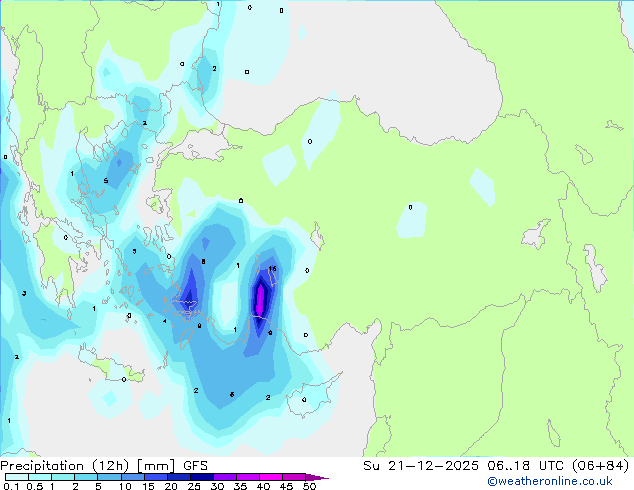Select the 35–40 mm violet legend swatch
The width and height of the screenshot is (634, 490).
pyautogui.click(x=248, y=477)
